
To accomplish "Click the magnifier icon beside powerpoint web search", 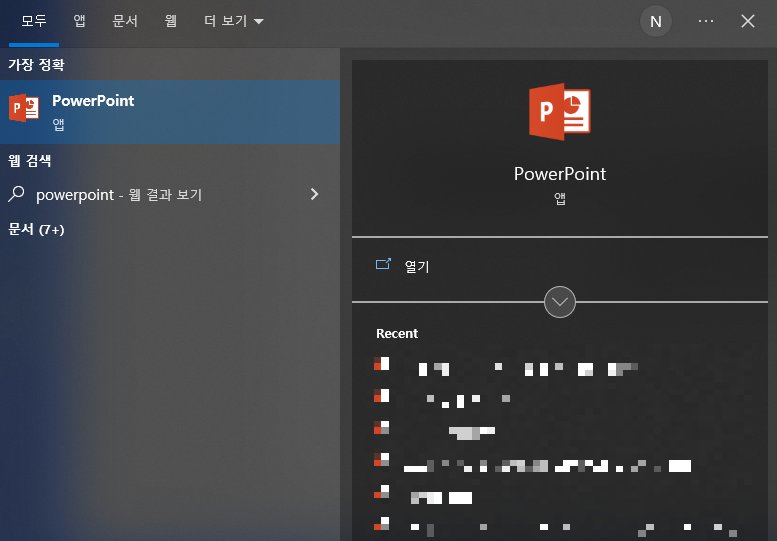I will (x=16, y=194).
